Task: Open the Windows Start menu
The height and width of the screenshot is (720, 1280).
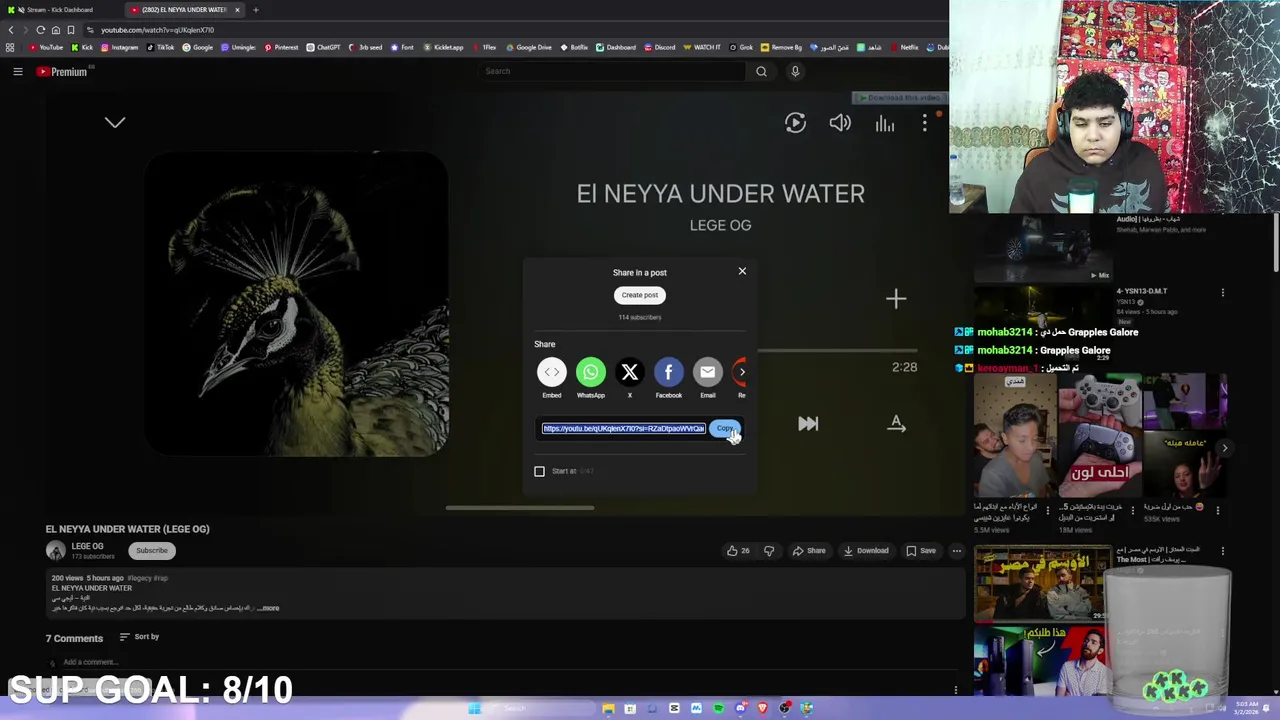Action: tap(475, 708)
